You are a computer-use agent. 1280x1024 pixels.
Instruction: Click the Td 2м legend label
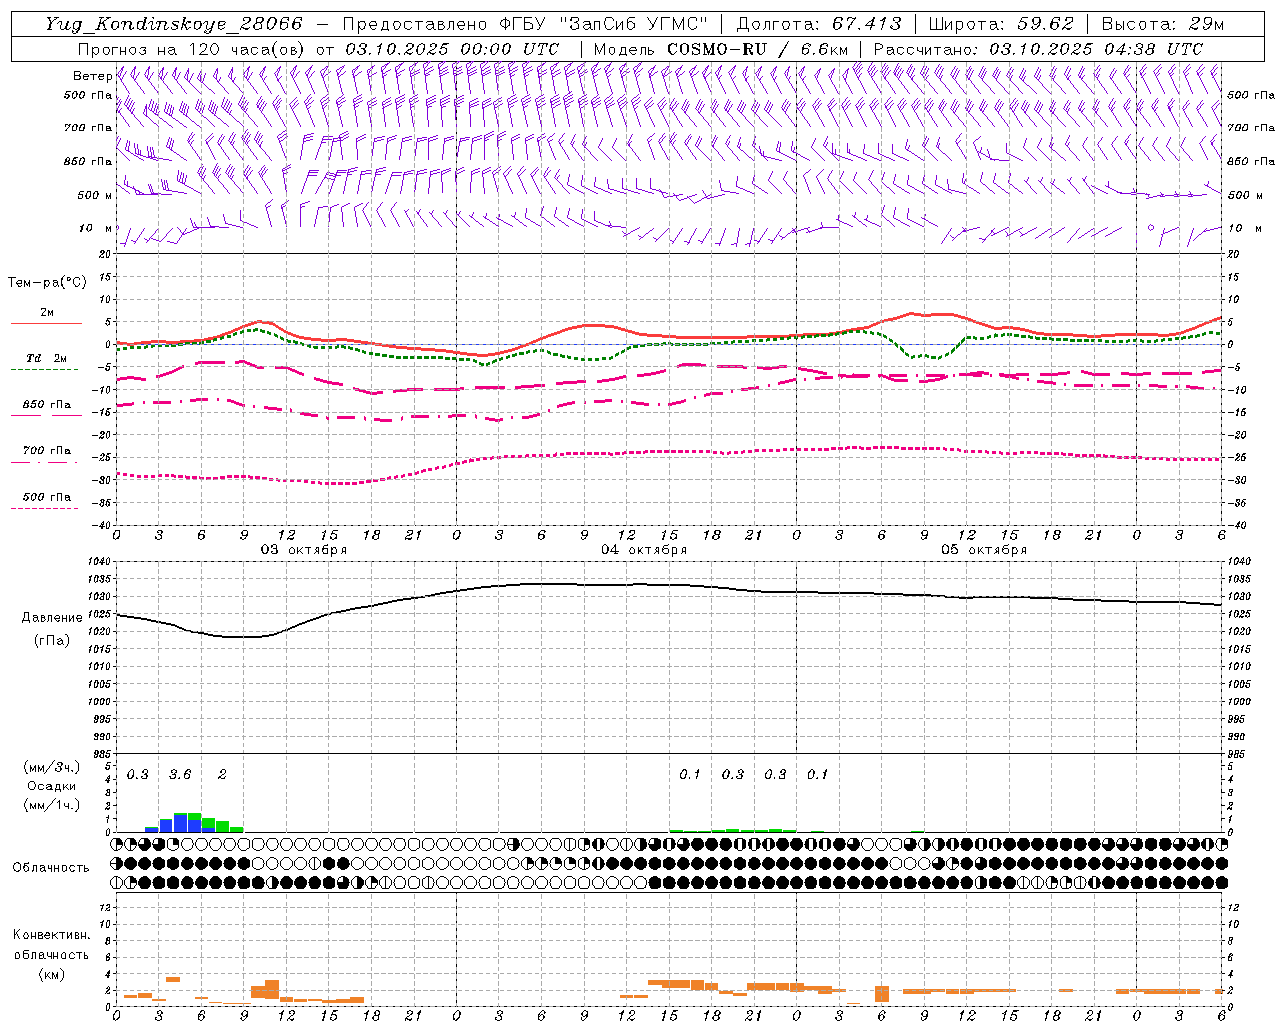(x=46, y=358)
